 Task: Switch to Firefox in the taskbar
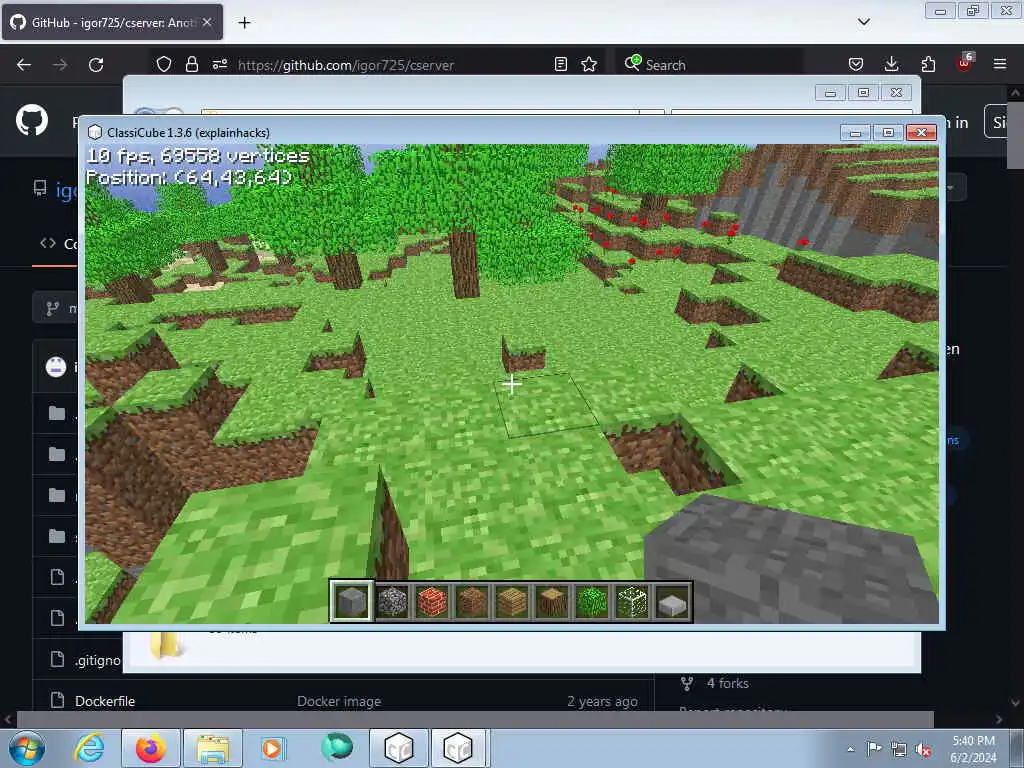[x=151, y=748]
